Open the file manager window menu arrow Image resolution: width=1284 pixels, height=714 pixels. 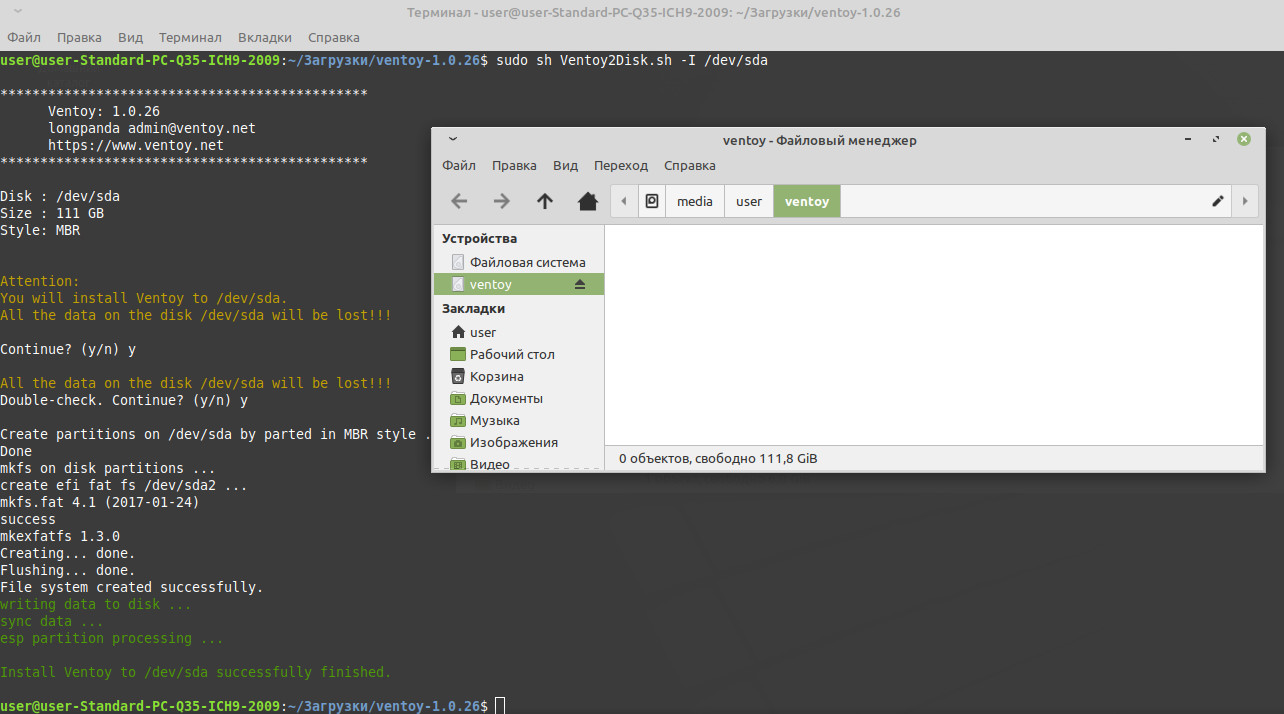pyautogui.click(x=453, y=140)
